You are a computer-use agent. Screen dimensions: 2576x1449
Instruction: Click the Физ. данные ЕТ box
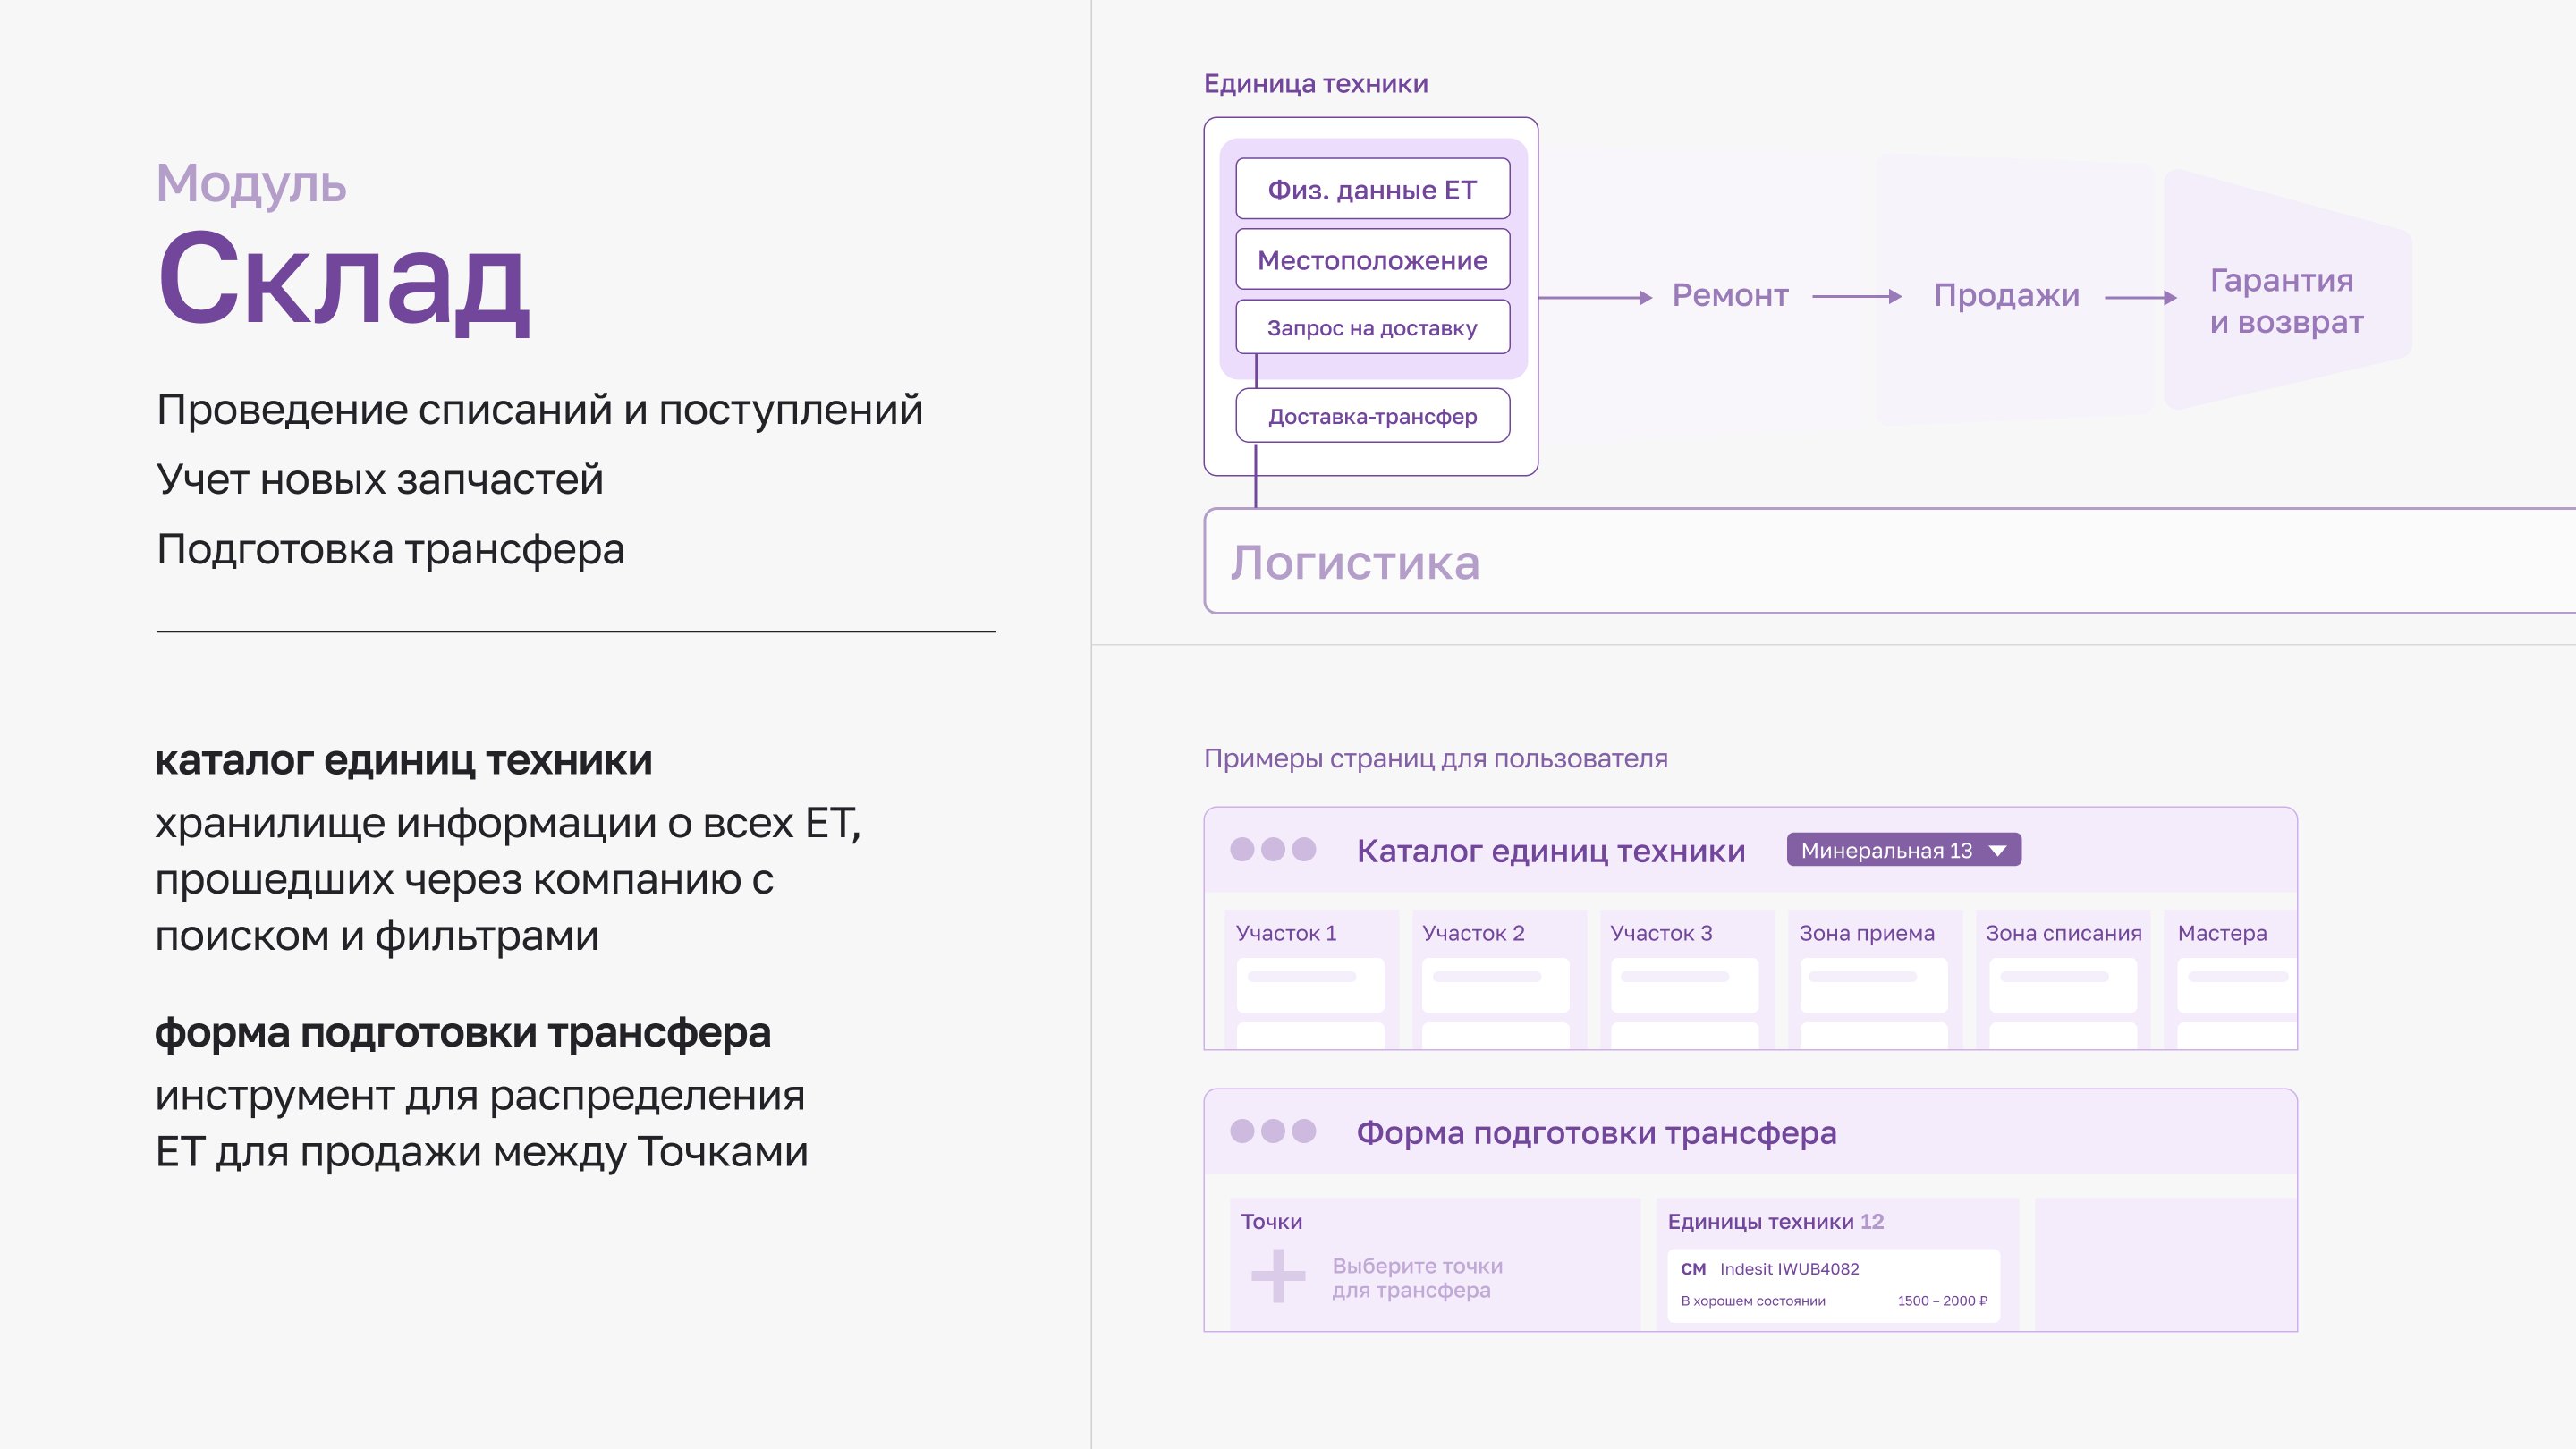pos(1372,189)
